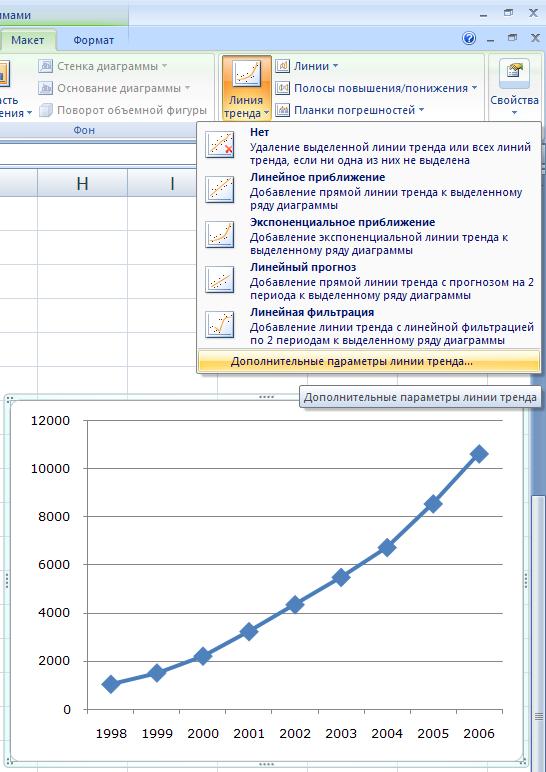Click the Планки погрешностей icon
The image size is (546, 772).
[x=282, y=110]
